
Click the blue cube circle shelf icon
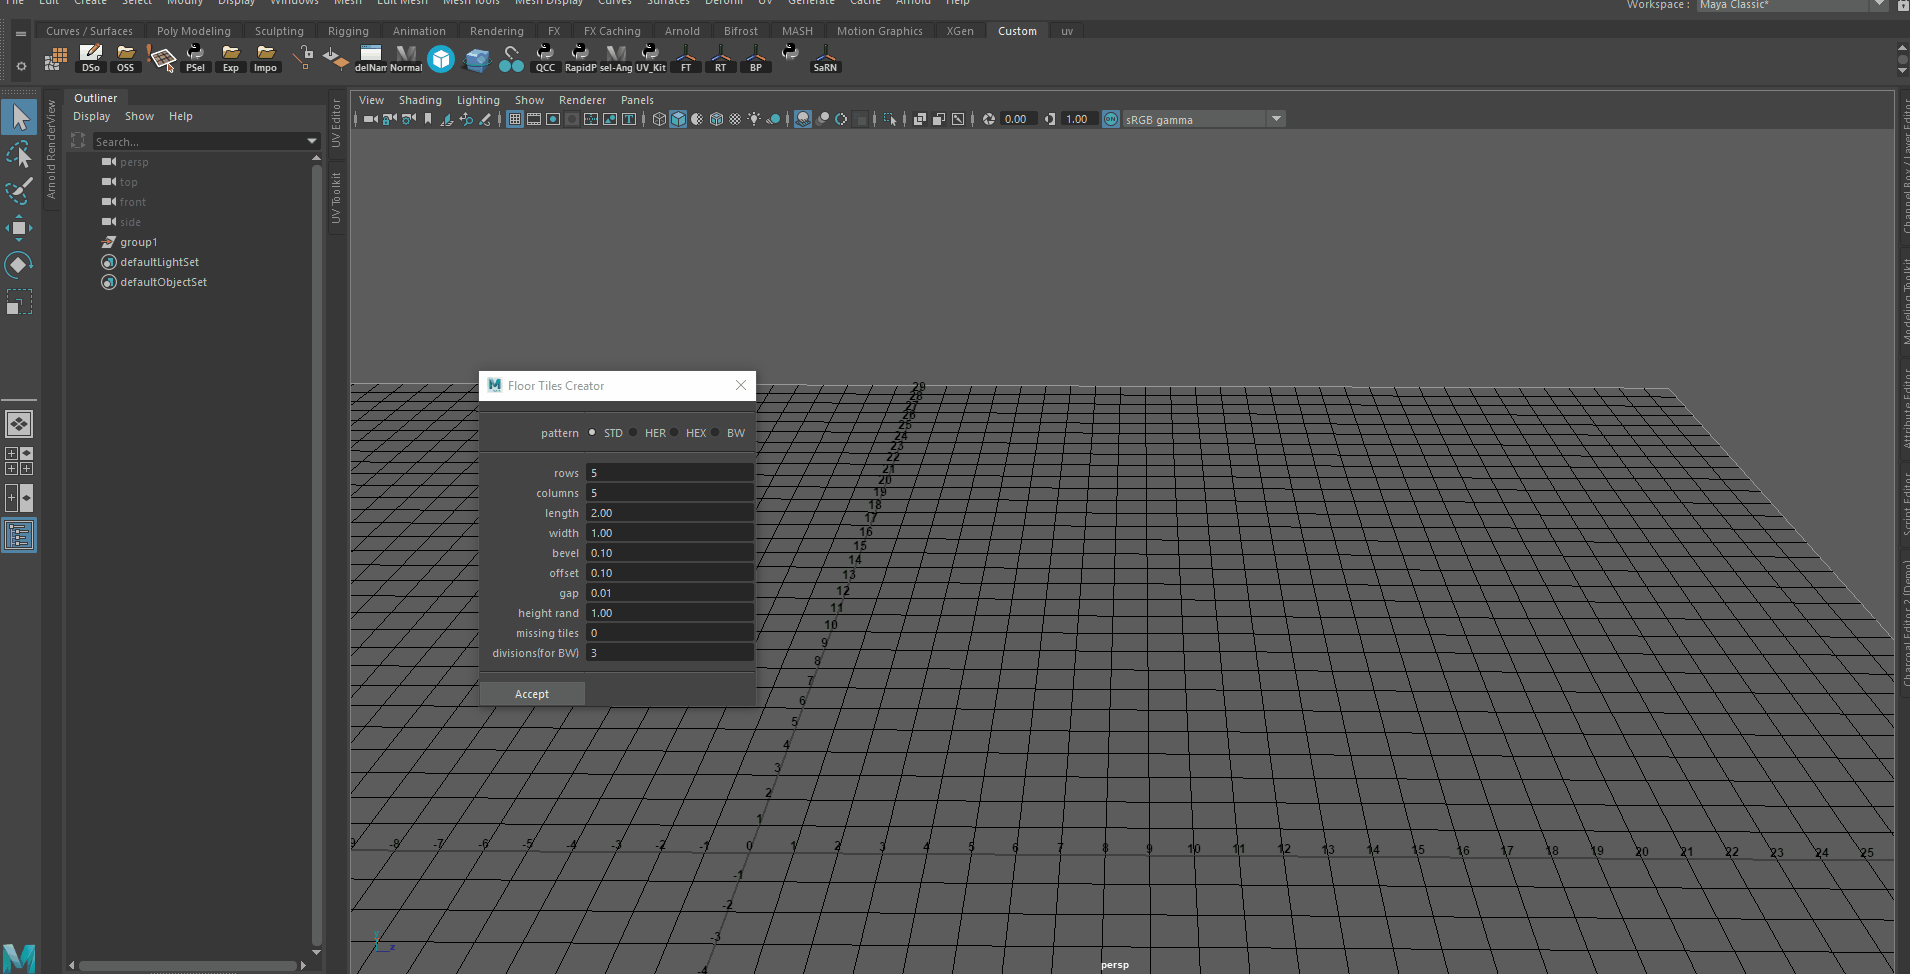pos(441,59)
